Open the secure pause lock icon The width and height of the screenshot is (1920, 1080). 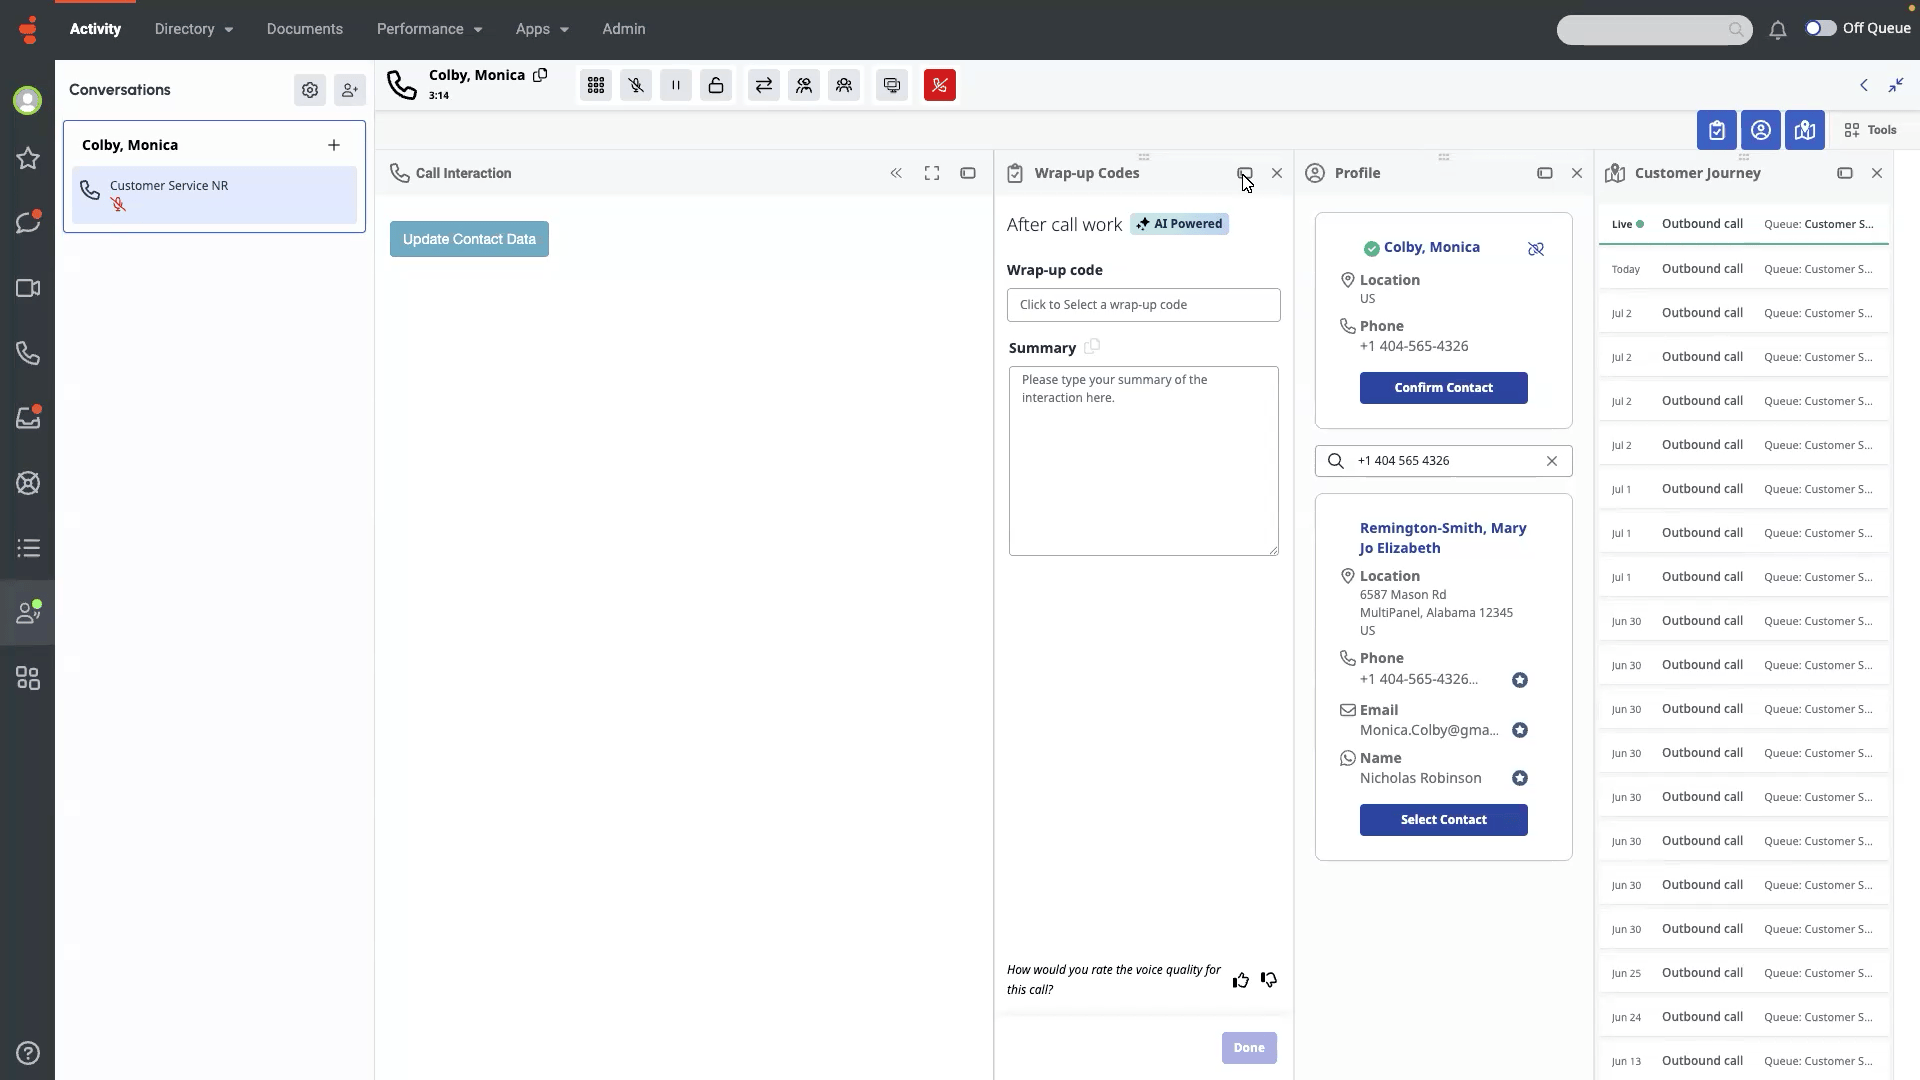[x=716, y=86]
